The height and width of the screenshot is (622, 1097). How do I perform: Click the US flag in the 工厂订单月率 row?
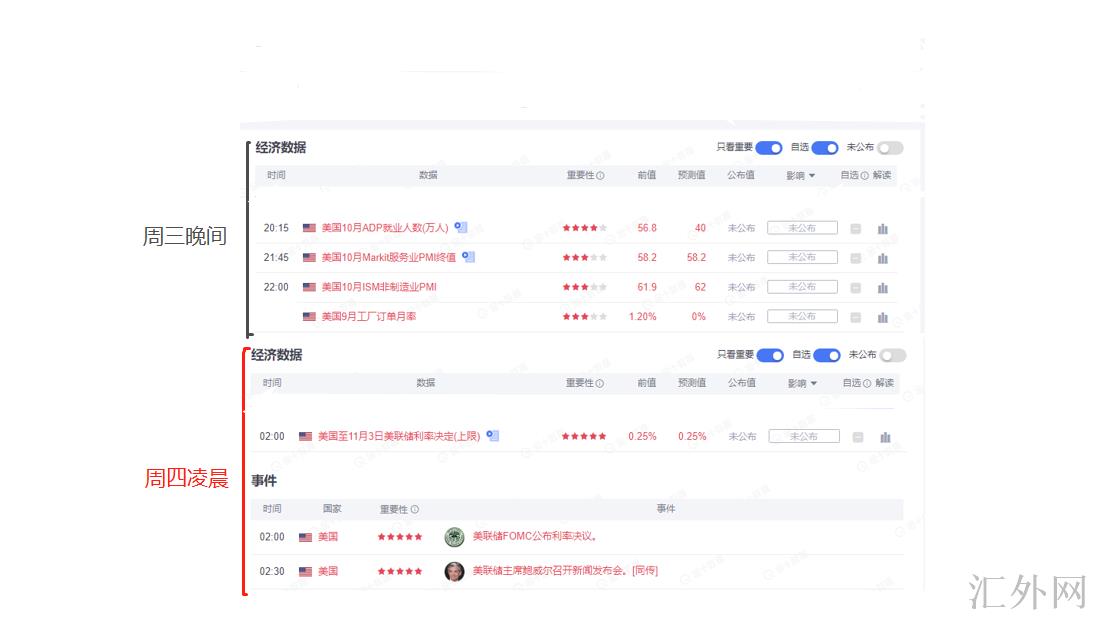coord(309,316)
